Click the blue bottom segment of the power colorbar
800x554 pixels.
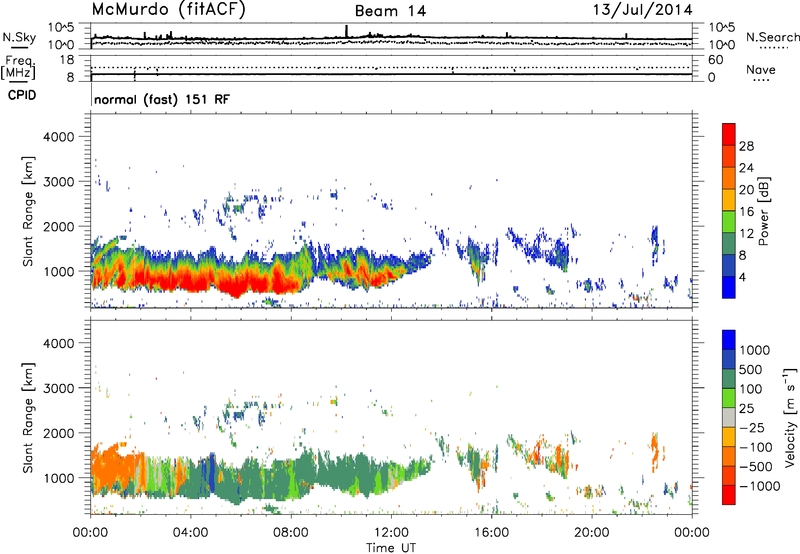[729, 287]
